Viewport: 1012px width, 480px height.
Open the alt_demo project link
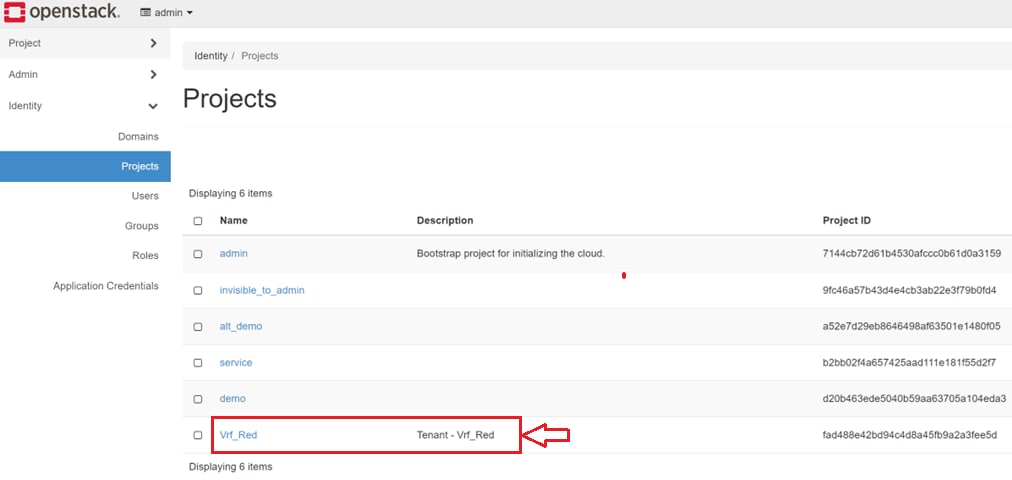(x=241, y=326)
